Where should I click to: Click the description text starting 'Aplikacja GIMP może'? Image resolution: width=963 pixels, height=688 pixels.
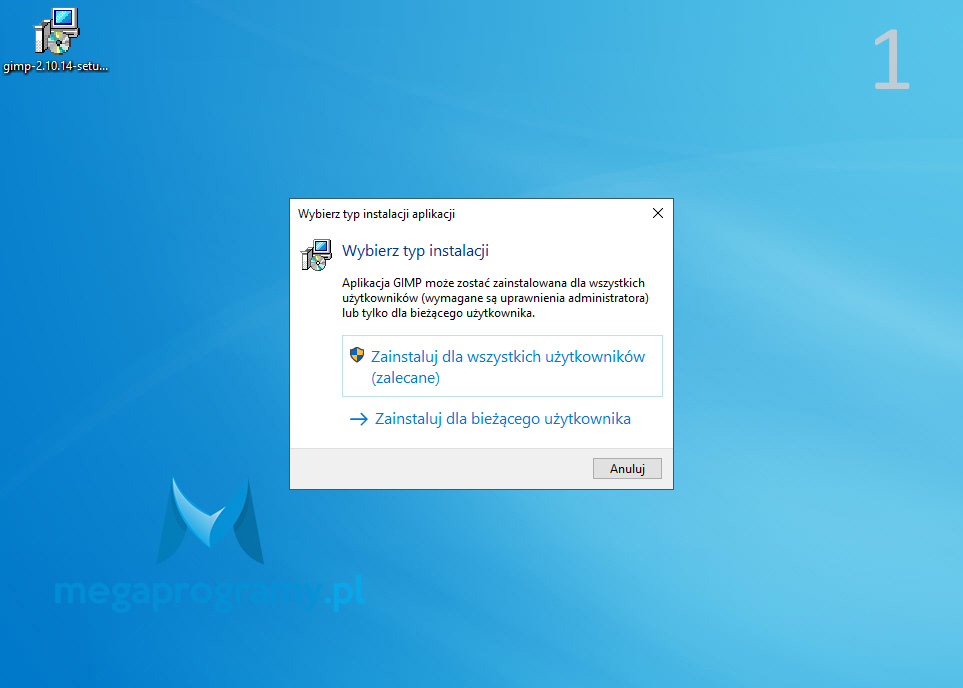pyautogui.click(x=495, y=298)
